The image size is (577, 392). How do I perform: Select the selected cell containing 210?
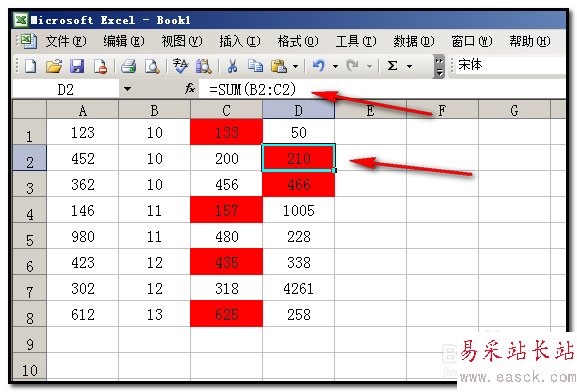(298, 158)
